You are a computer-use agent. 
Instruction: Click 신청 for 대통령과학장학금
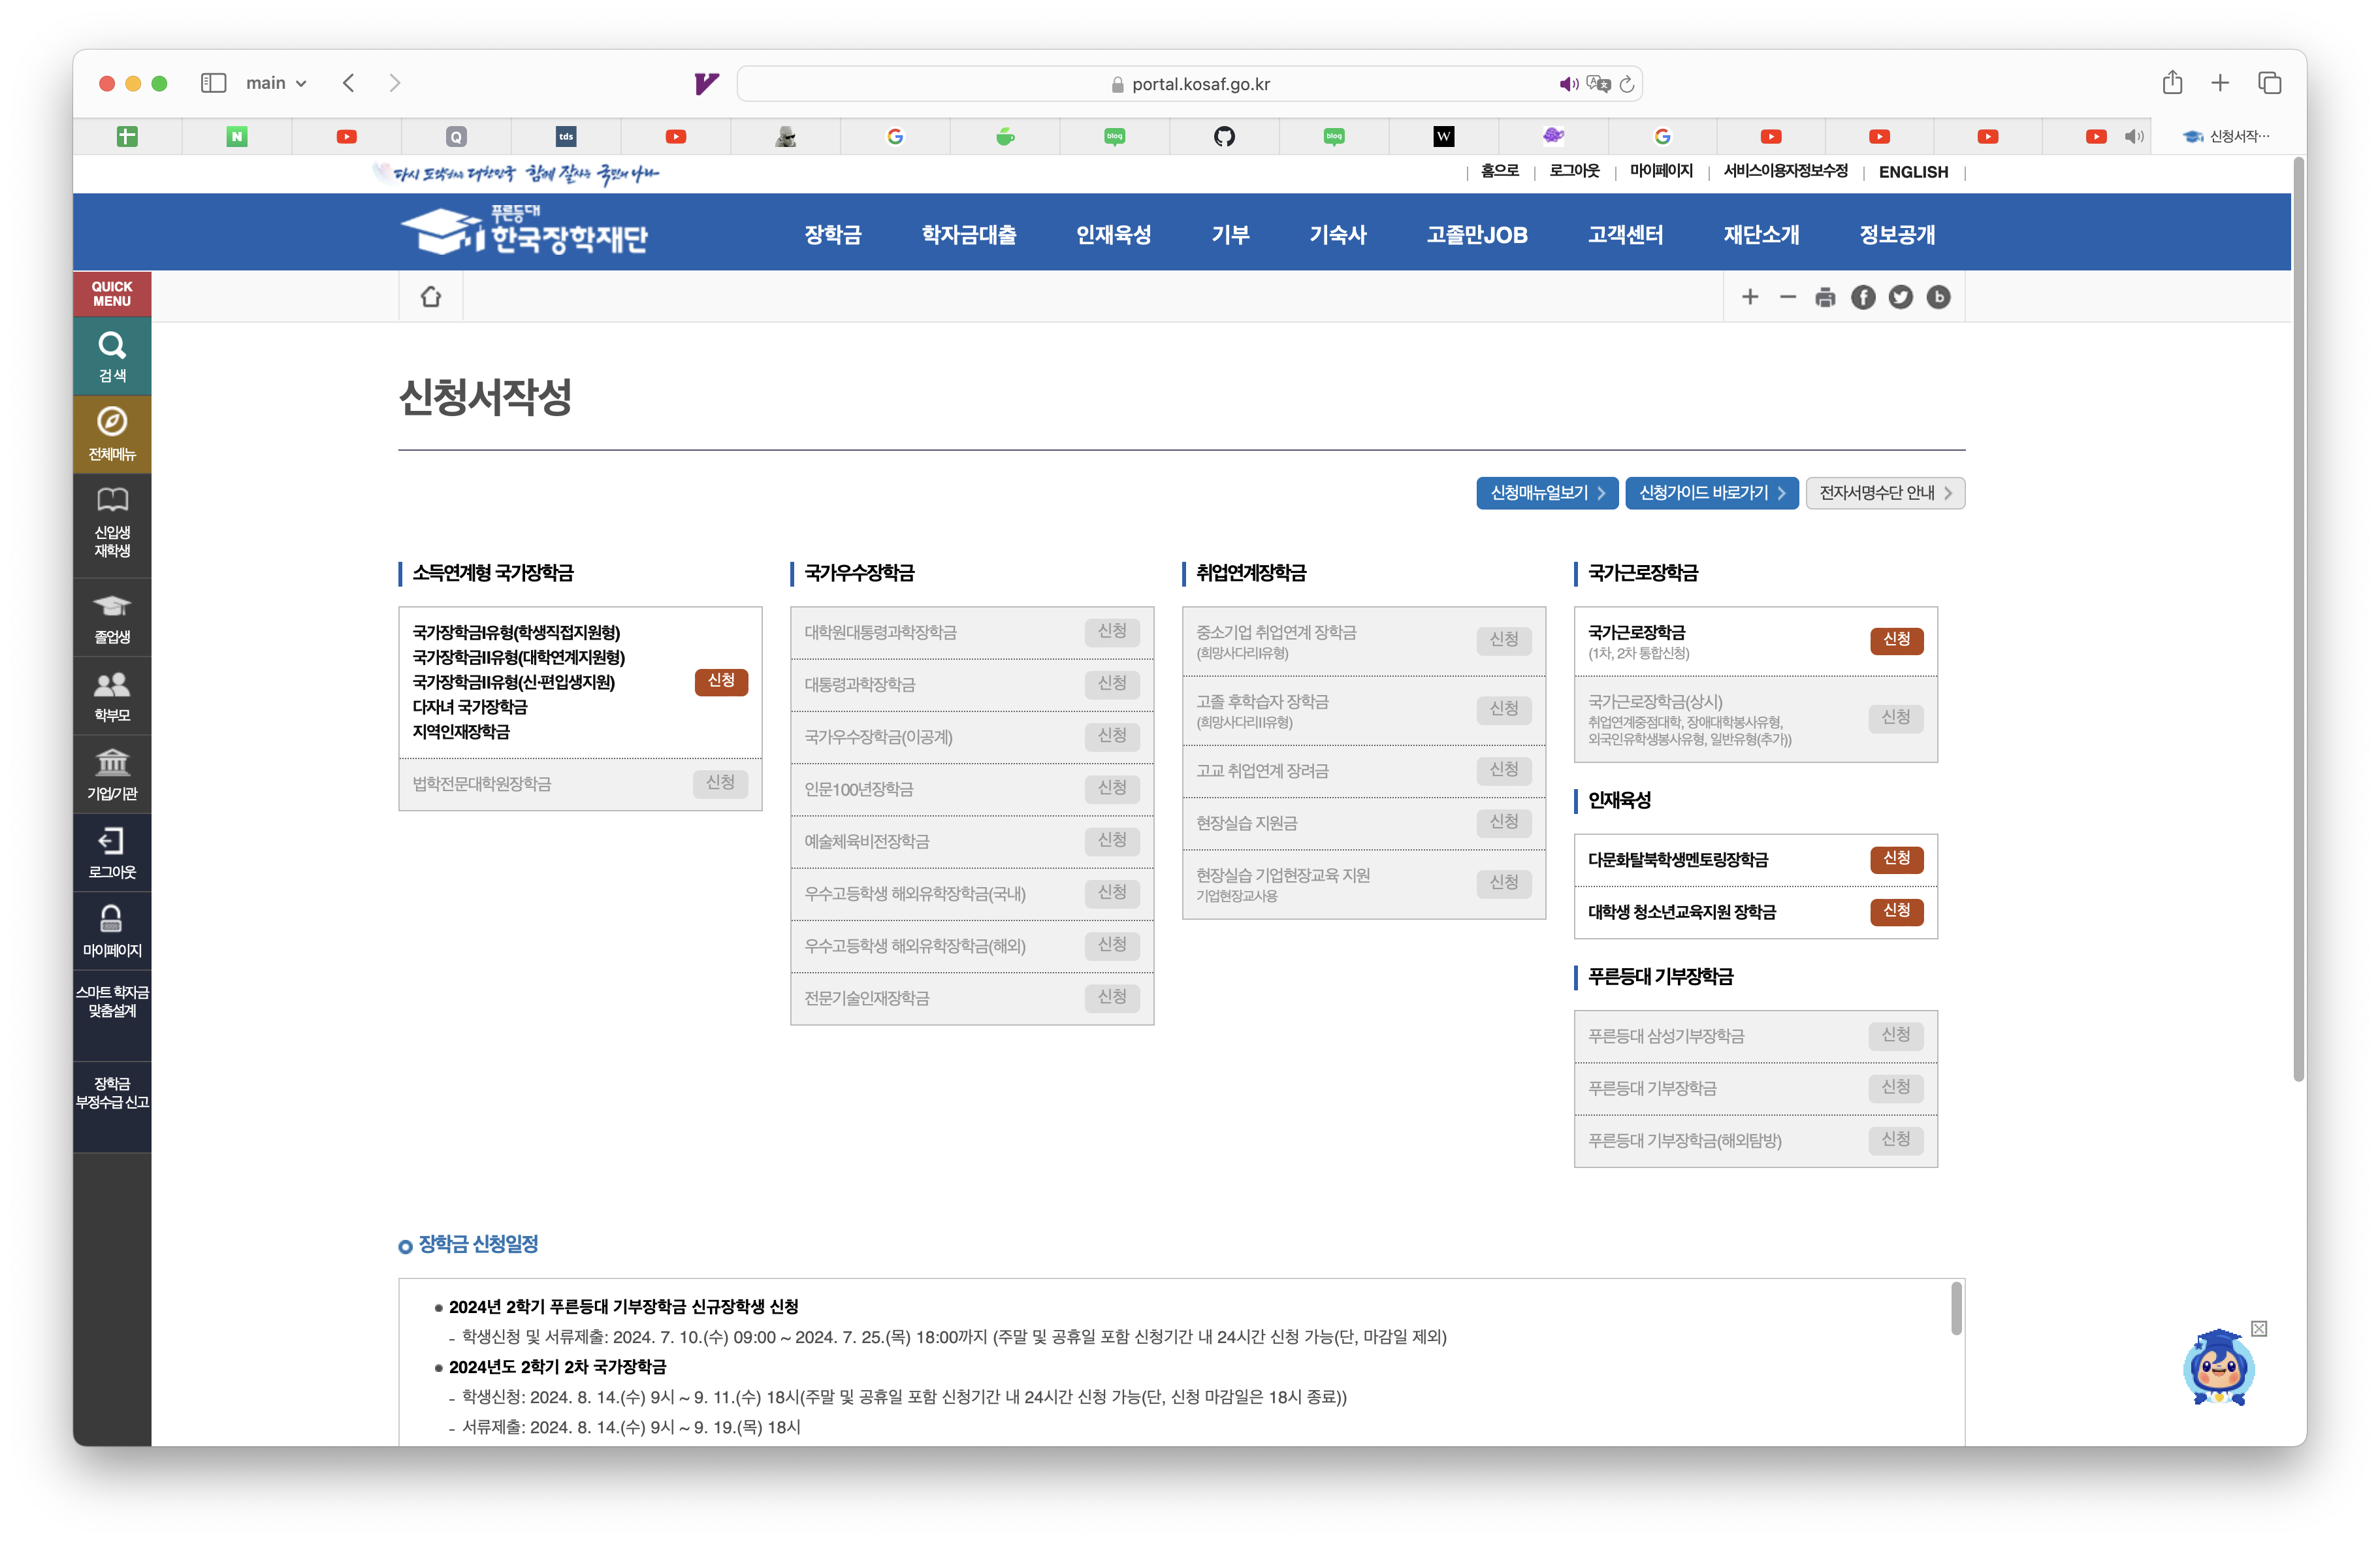(x=1112, y=684)
